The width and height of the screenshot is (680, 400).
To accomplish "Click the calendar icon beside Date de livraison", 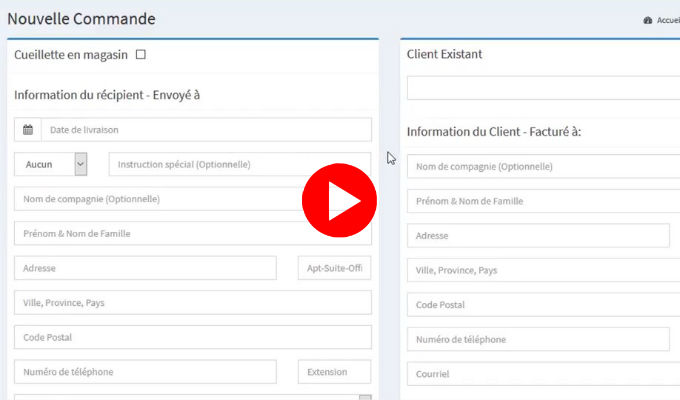I will tap(28, 130).
